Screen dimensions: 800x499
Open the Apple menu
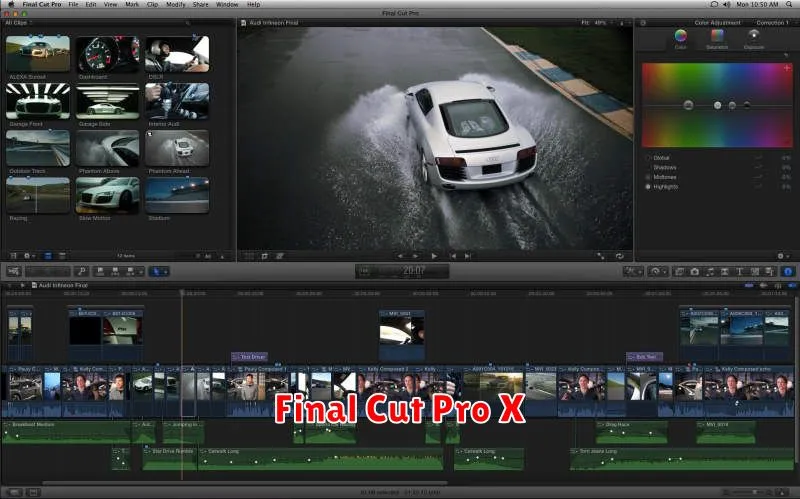point(11,4)
